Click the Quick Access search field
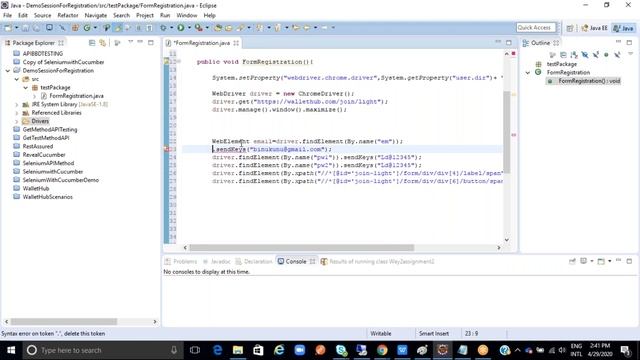This screenshot has height=360, width=640. tap(536, 28)
